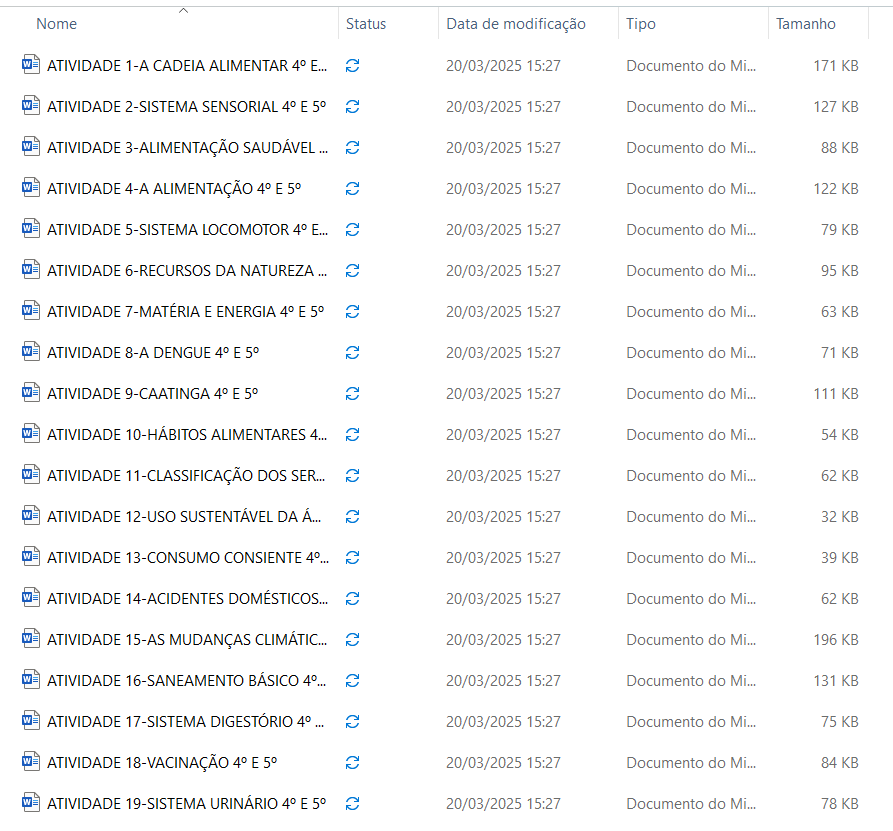The height and width of the screenshot is (831, 893).
Task: Click the 75 KB size cell
Action: pyautogui.click(x=839, y=722)
